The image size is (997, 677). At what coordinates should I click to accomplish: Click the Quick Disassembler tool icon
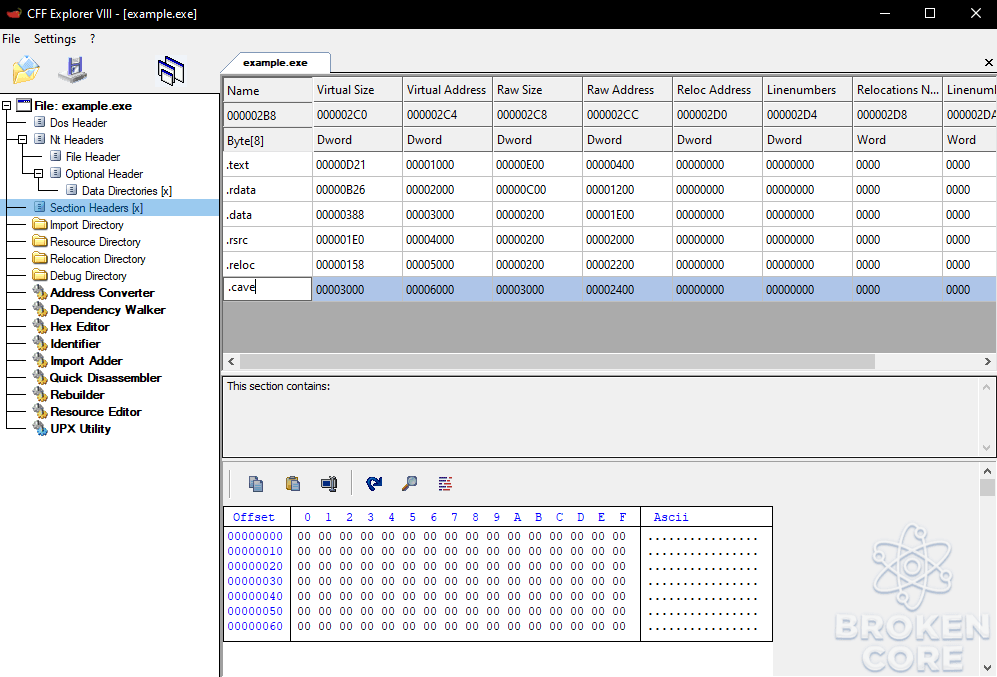pyautogui.click(x=40, y=378)
